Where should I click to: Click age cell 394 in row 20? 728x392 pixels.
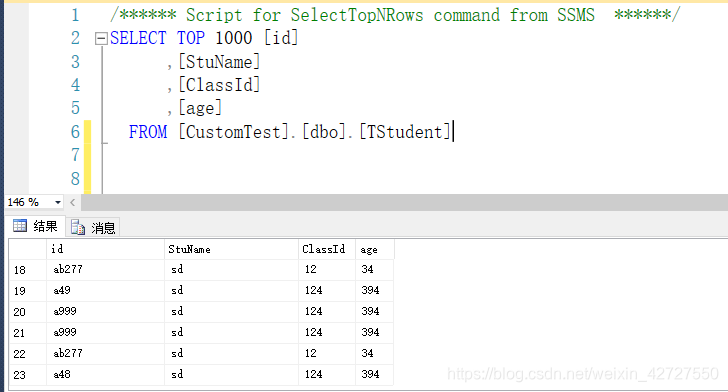tap(375, 312)
